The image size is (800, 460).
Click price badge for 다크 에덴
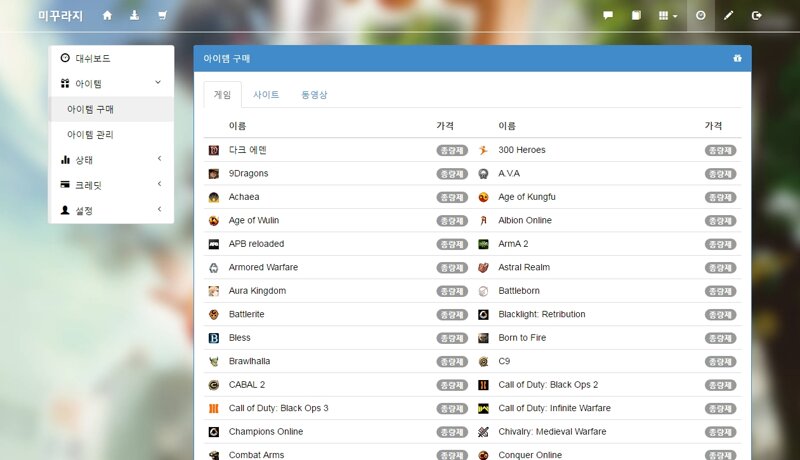click(452, 150)
